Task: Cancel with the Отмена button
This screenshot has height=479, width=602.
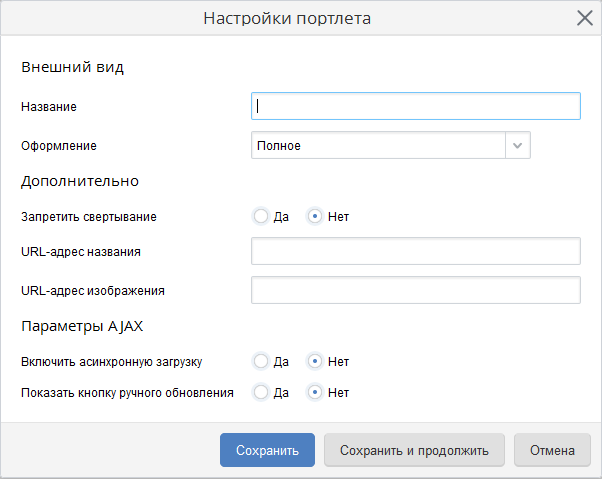Action: tap(552, 450)
